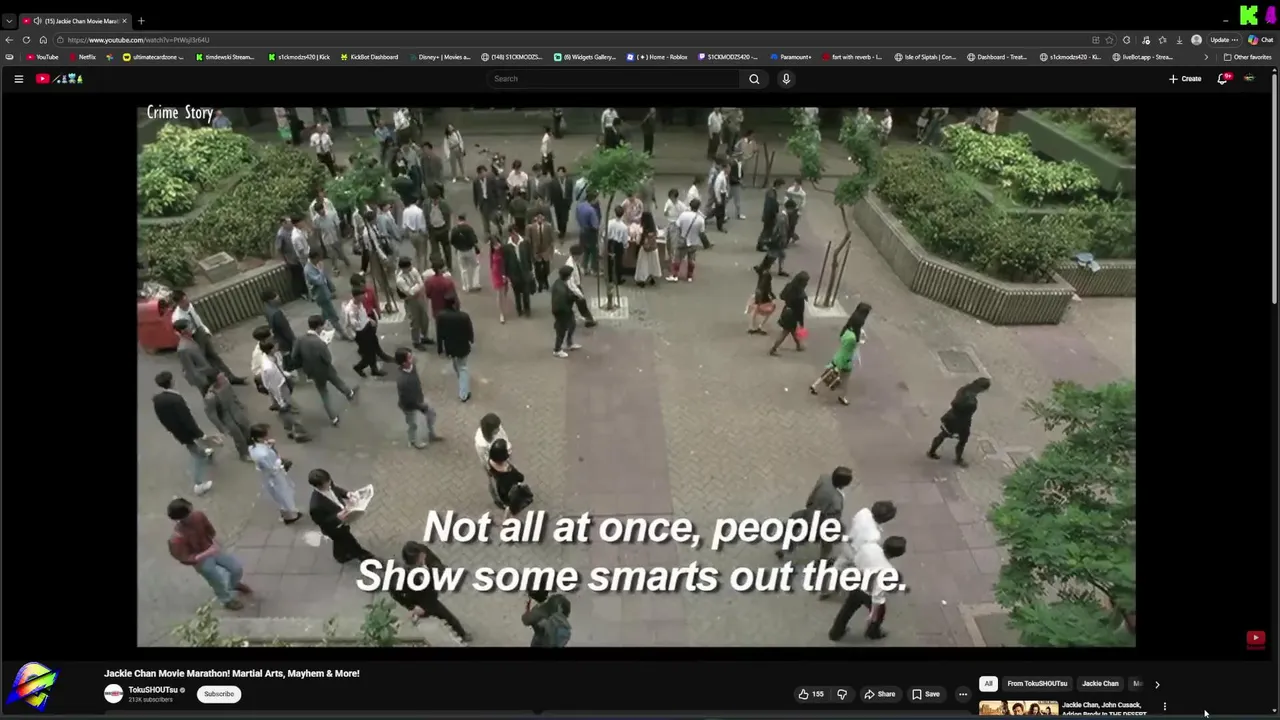The image size is (1280, 720).
Task: Open Paramount+ bookmark
Action: [x=790, y=57]
